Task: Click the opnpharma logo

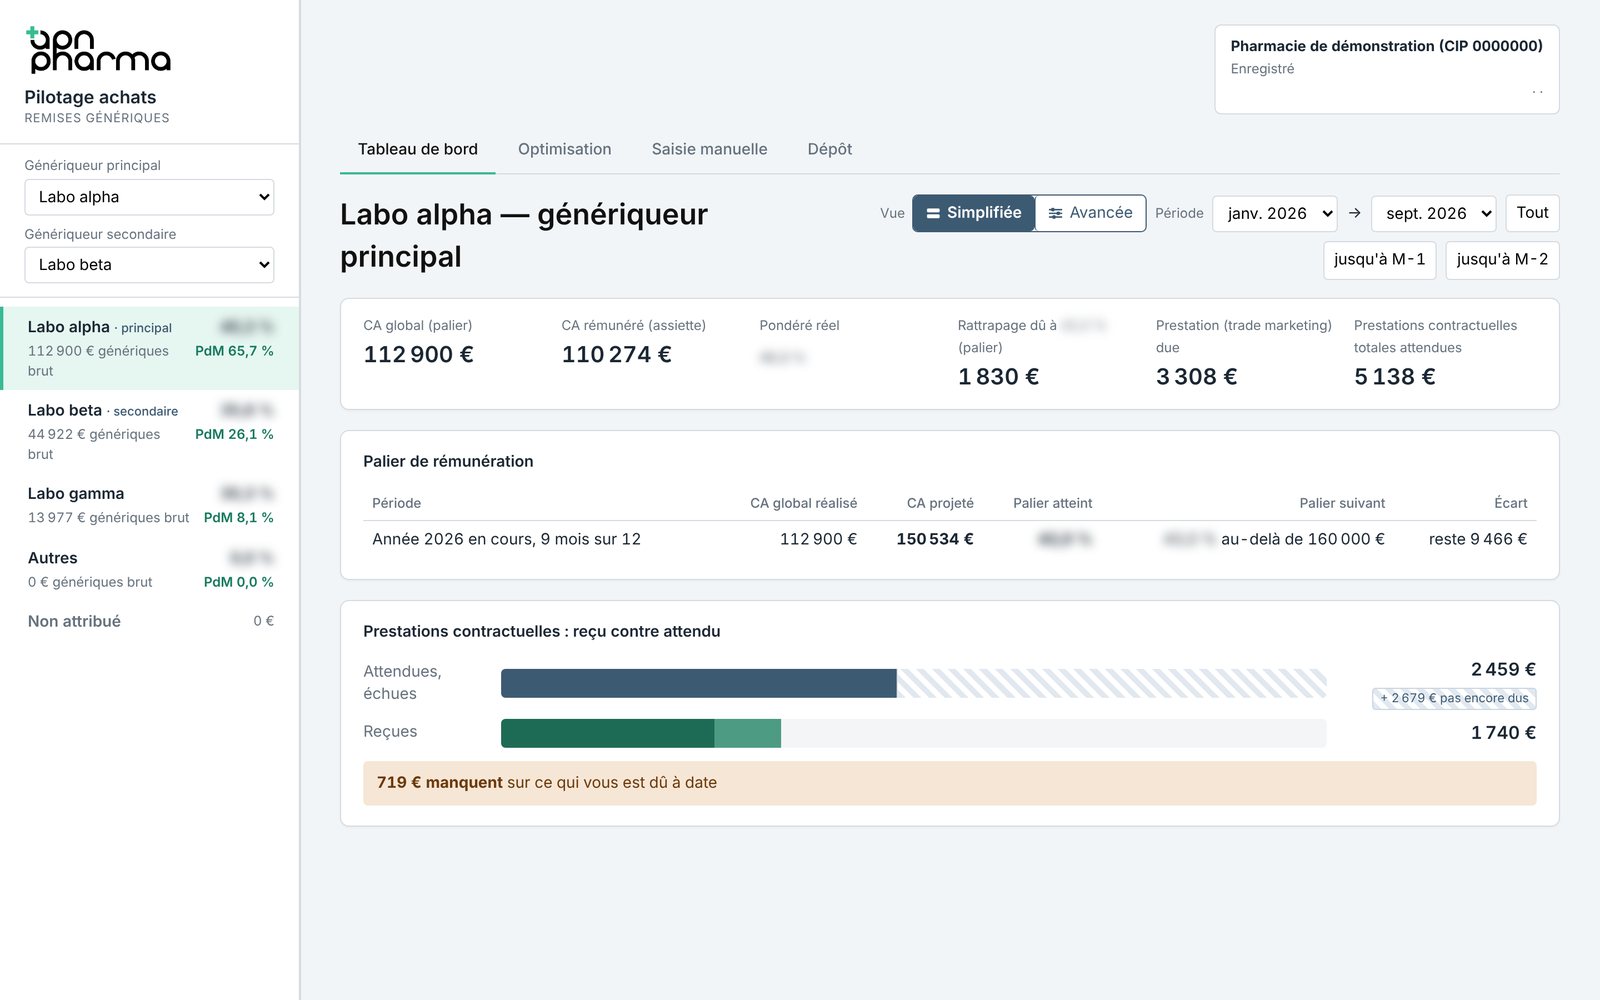Action: (98, 50)
